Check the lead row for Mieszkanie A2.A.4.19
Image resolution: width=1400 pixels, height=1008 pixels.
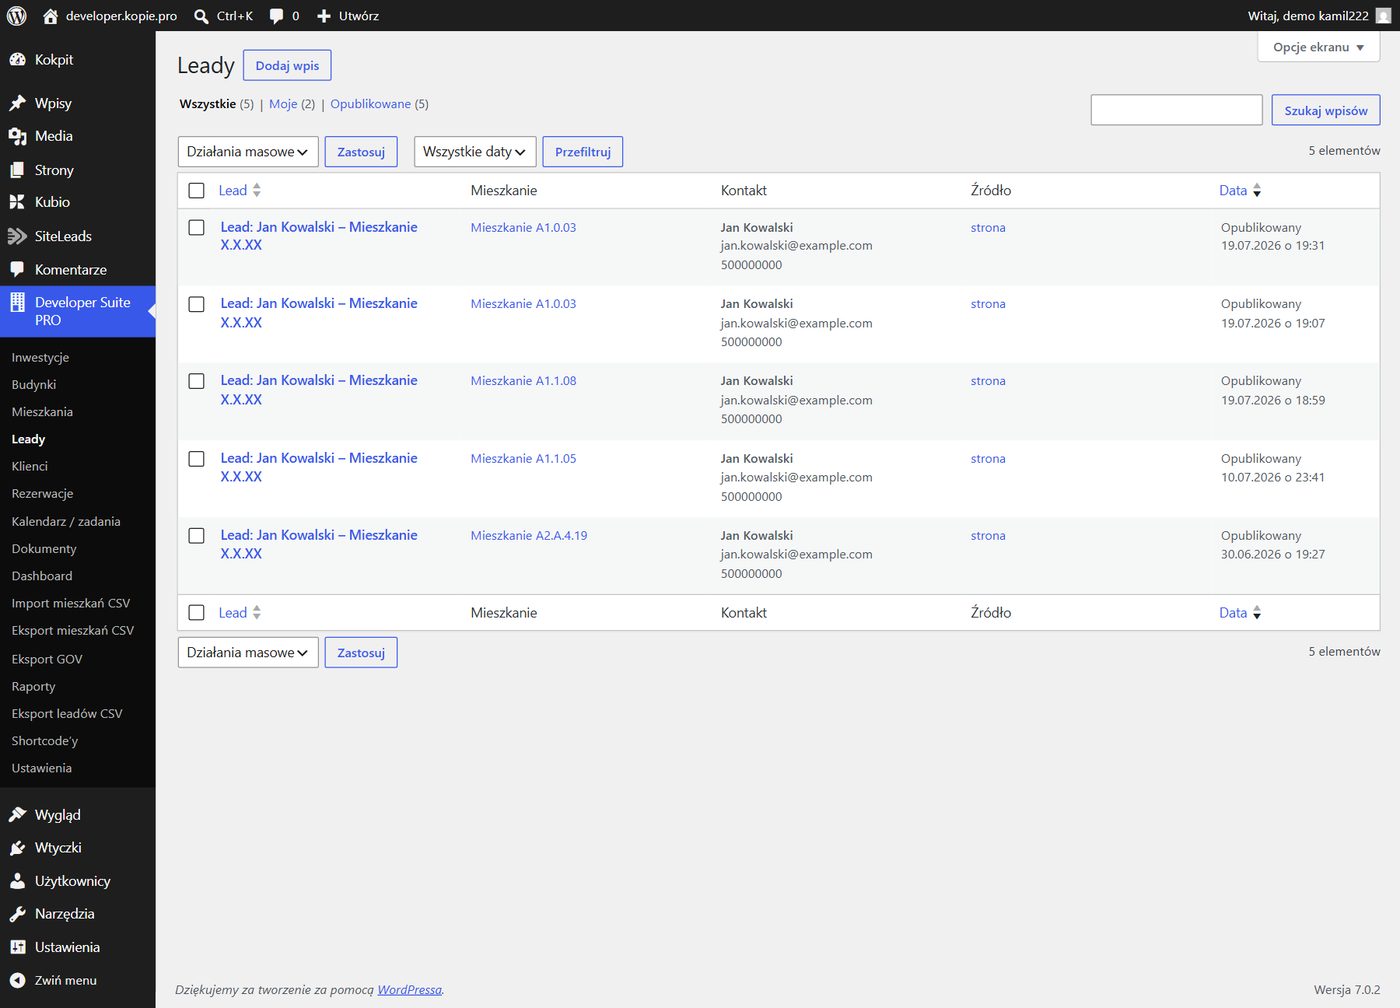[196, 535]
